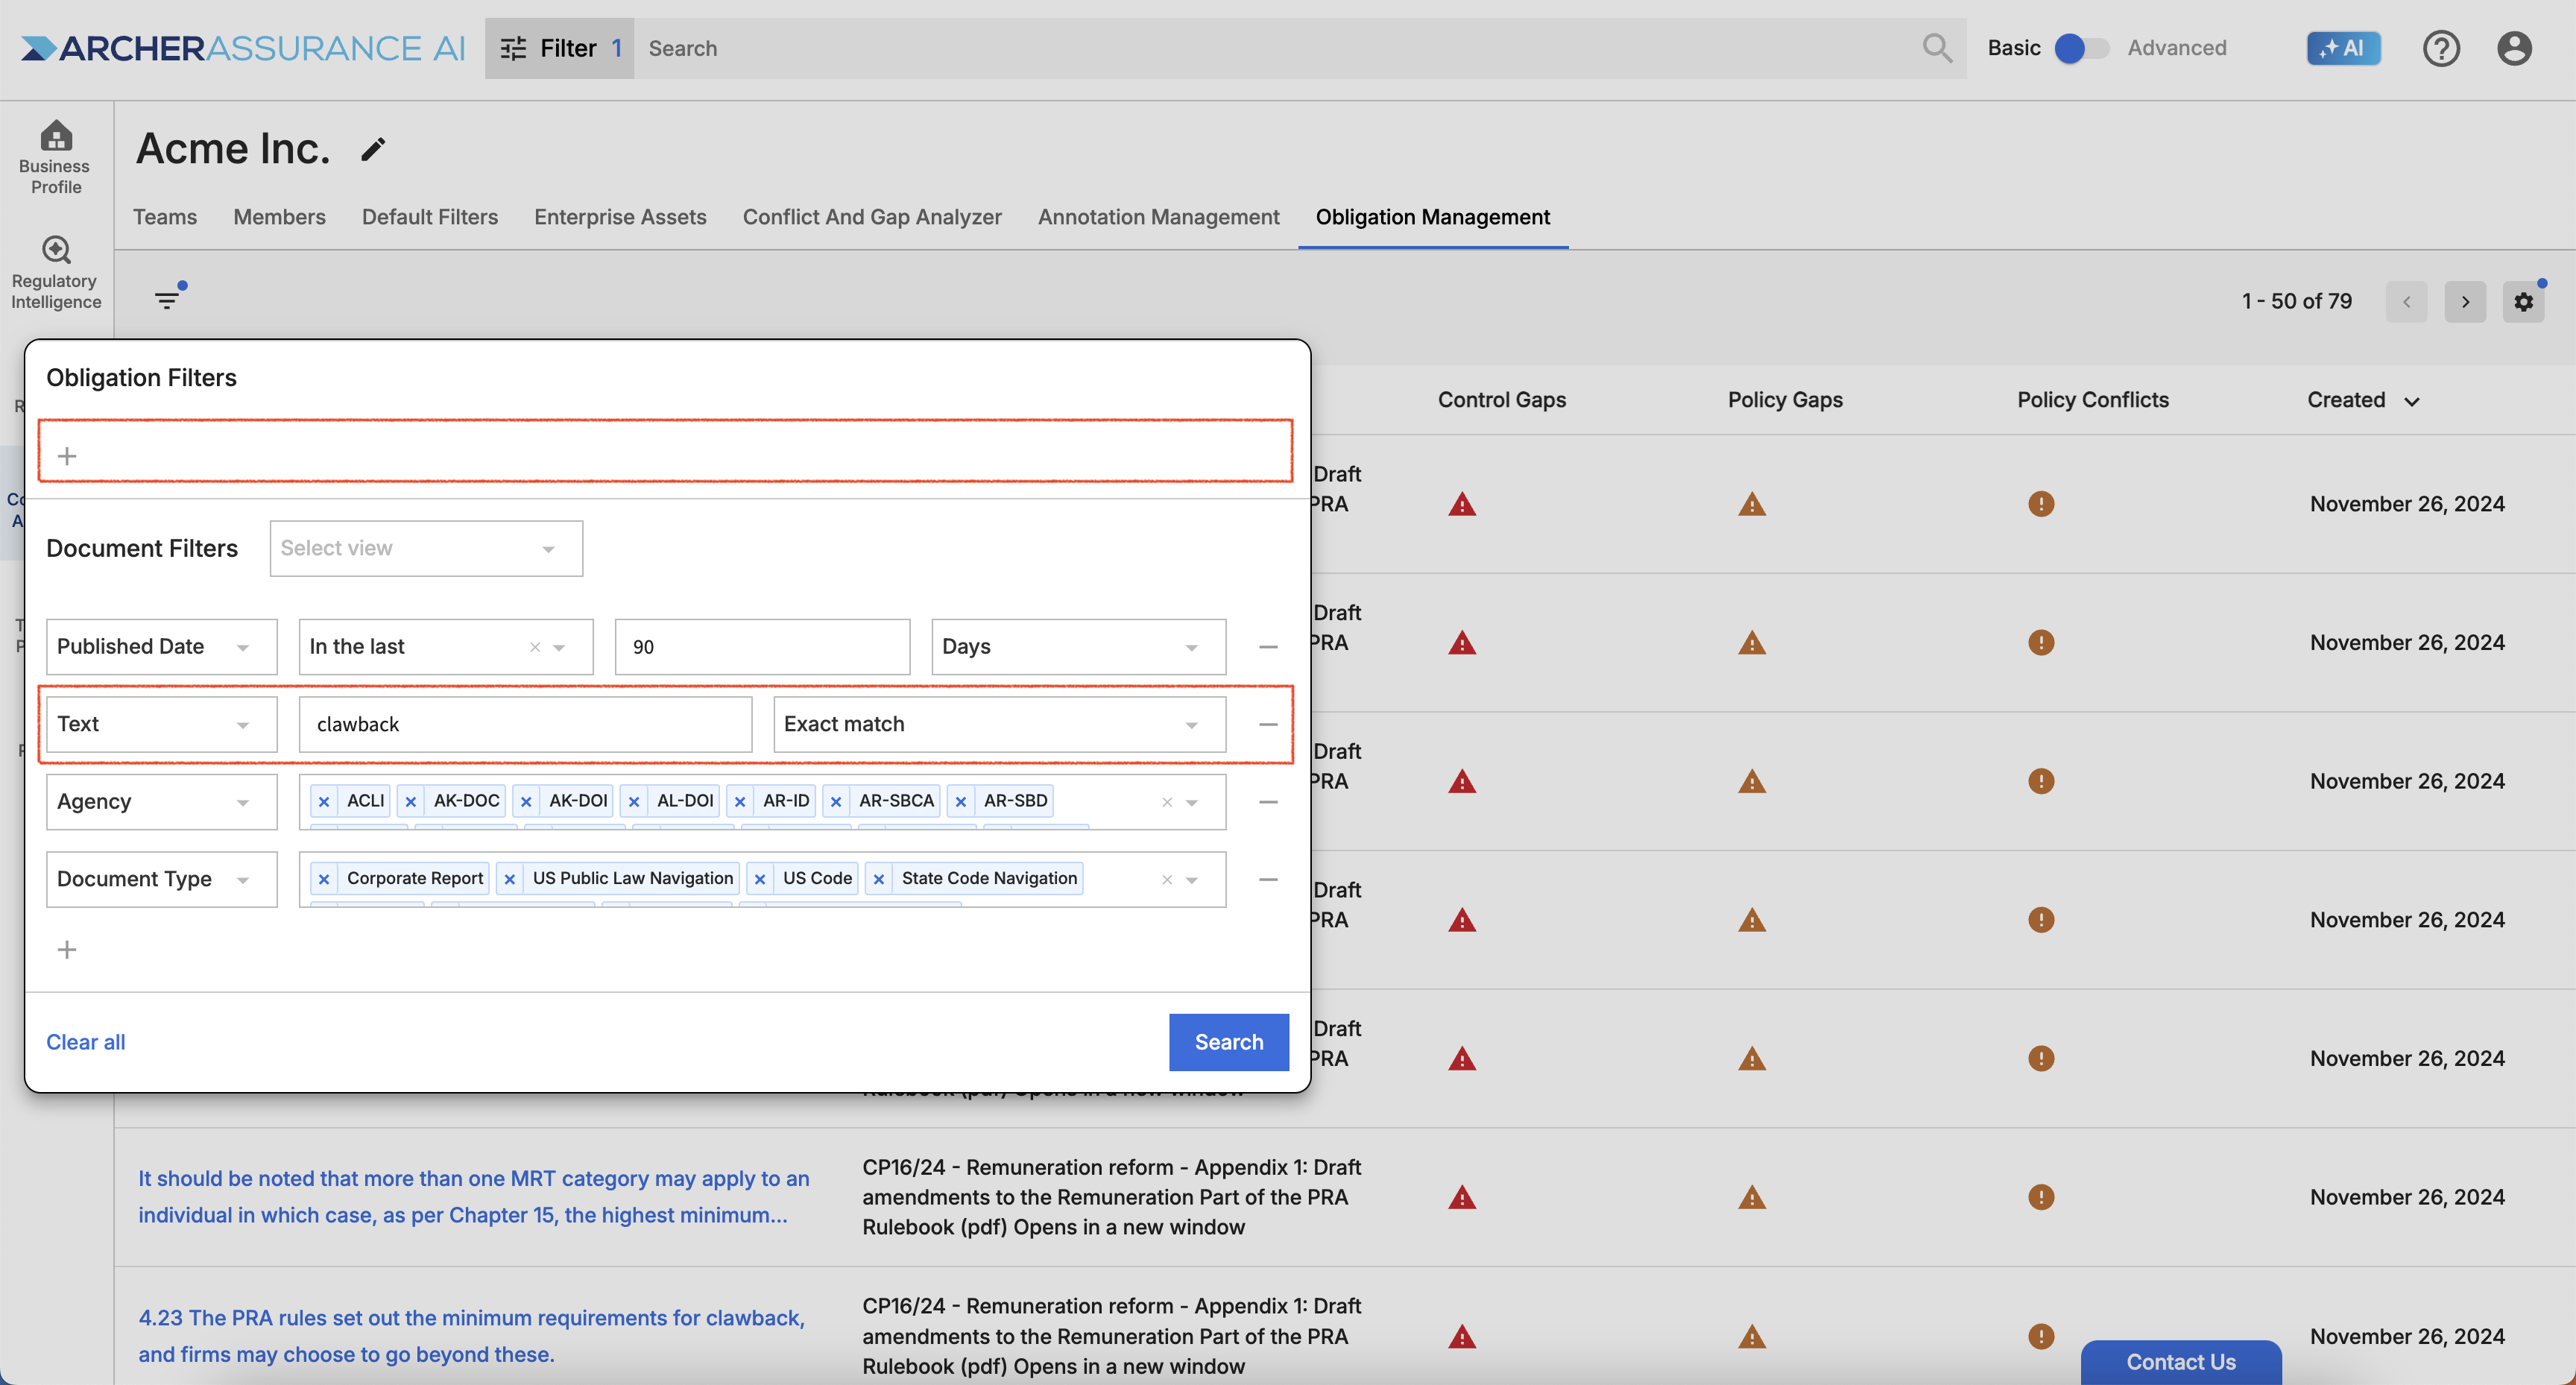Click the 90 days number field
This screenshot has height=1385, width=2576.
click(x=762, y=647)
